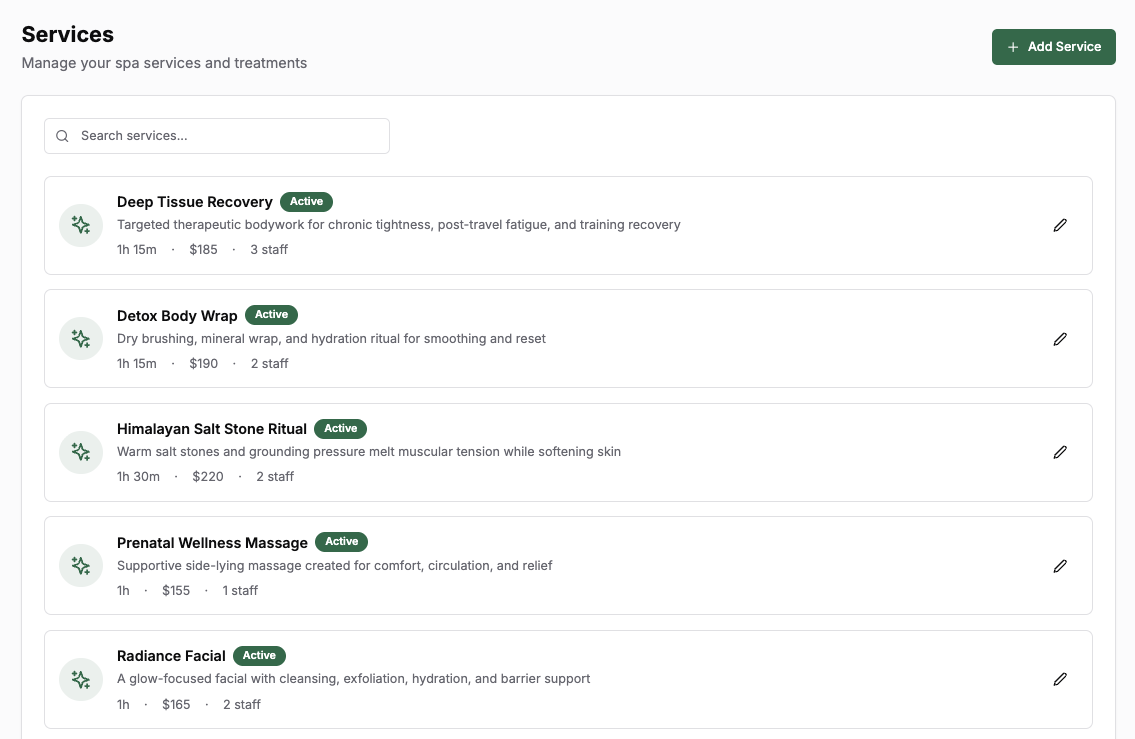Click the sparkle icon for Deep Tissue Recovery
1135x739 pixels.
click(80, 225)
